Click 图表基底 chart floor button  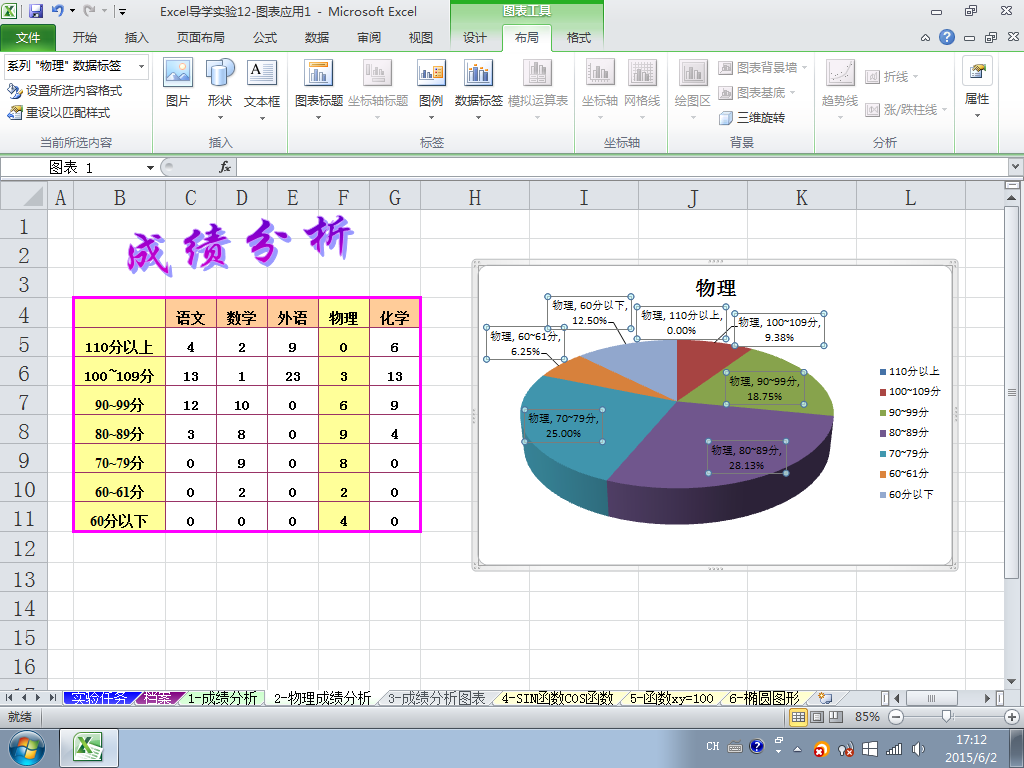[x=756, y=93]
